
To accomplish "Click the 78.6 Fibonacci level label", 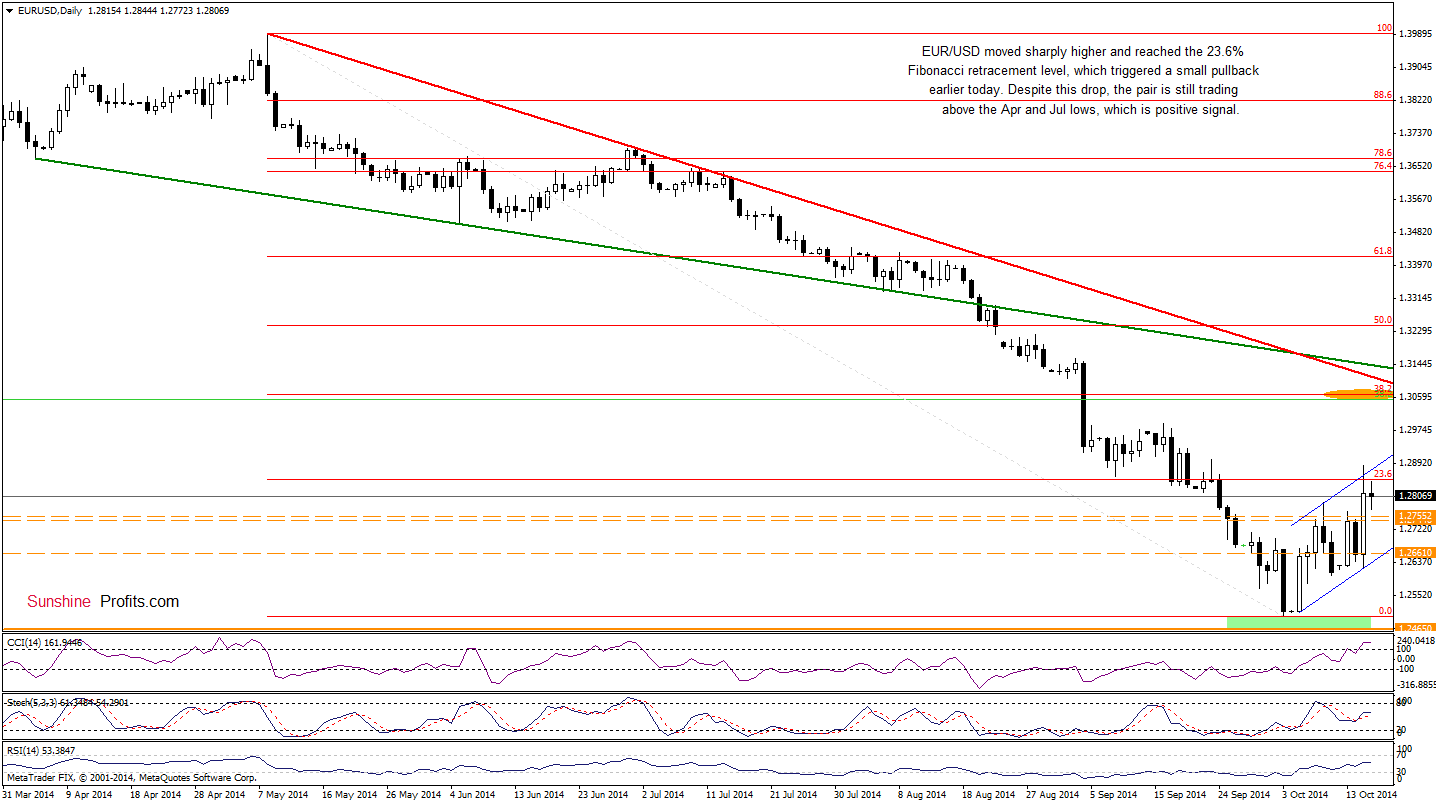I will pyautogui.click(x=1383, y=153).
